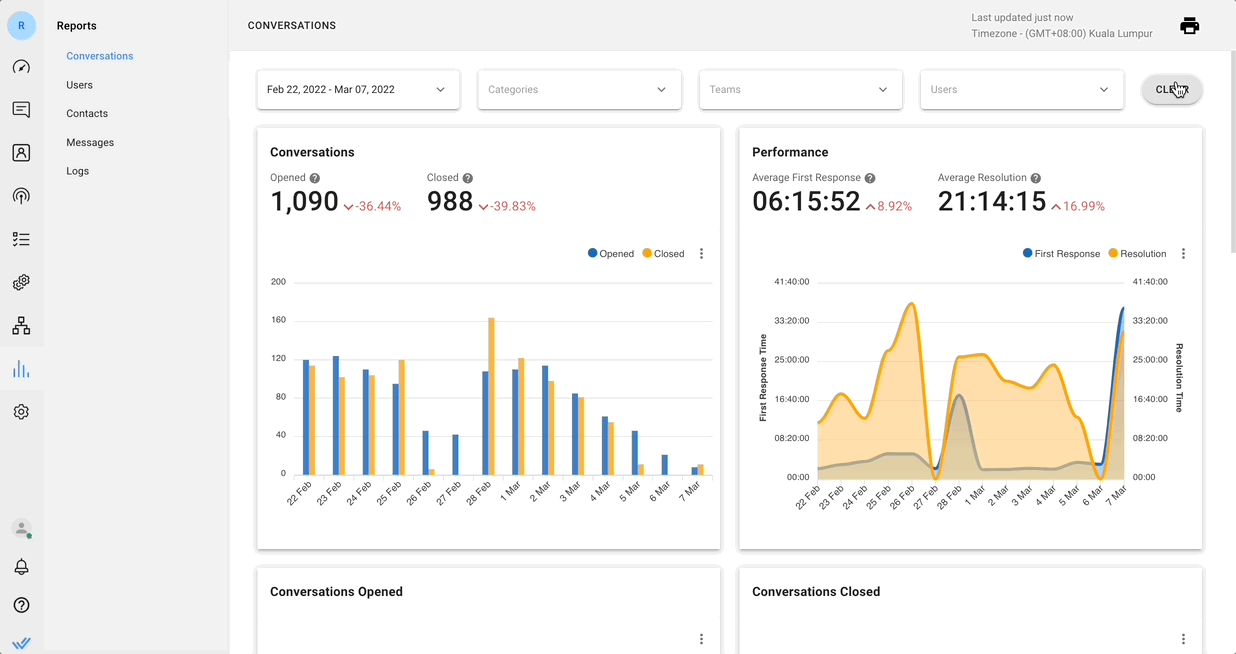1236x654 pixels.
Task: Select the Contacts icon in sidebar
Action: click(21, 152)
